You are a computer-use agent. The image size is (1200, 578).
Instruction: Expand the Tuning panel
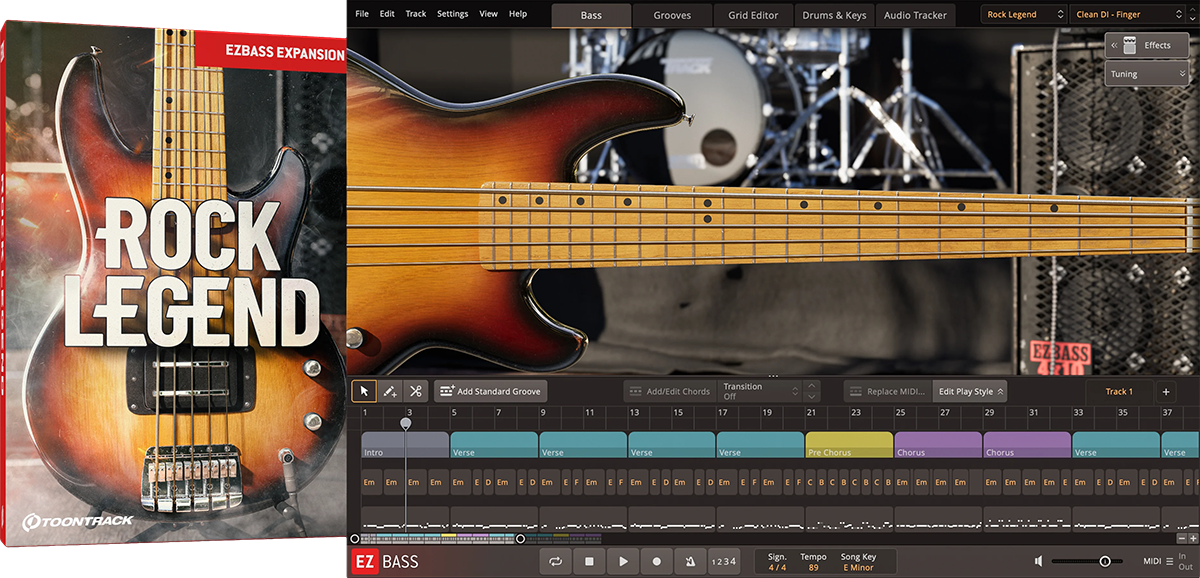1146,74
